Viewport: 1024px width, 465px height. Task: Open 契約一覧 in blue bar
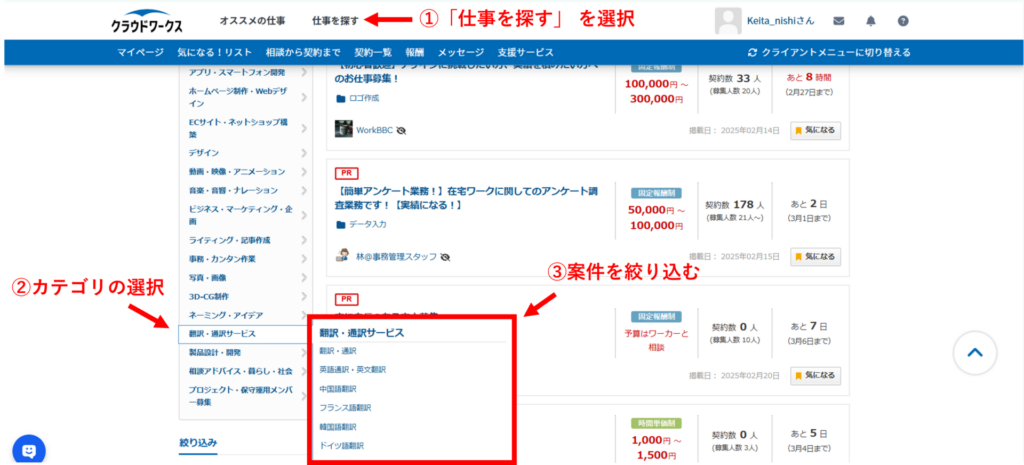click(x=373, y=52)
